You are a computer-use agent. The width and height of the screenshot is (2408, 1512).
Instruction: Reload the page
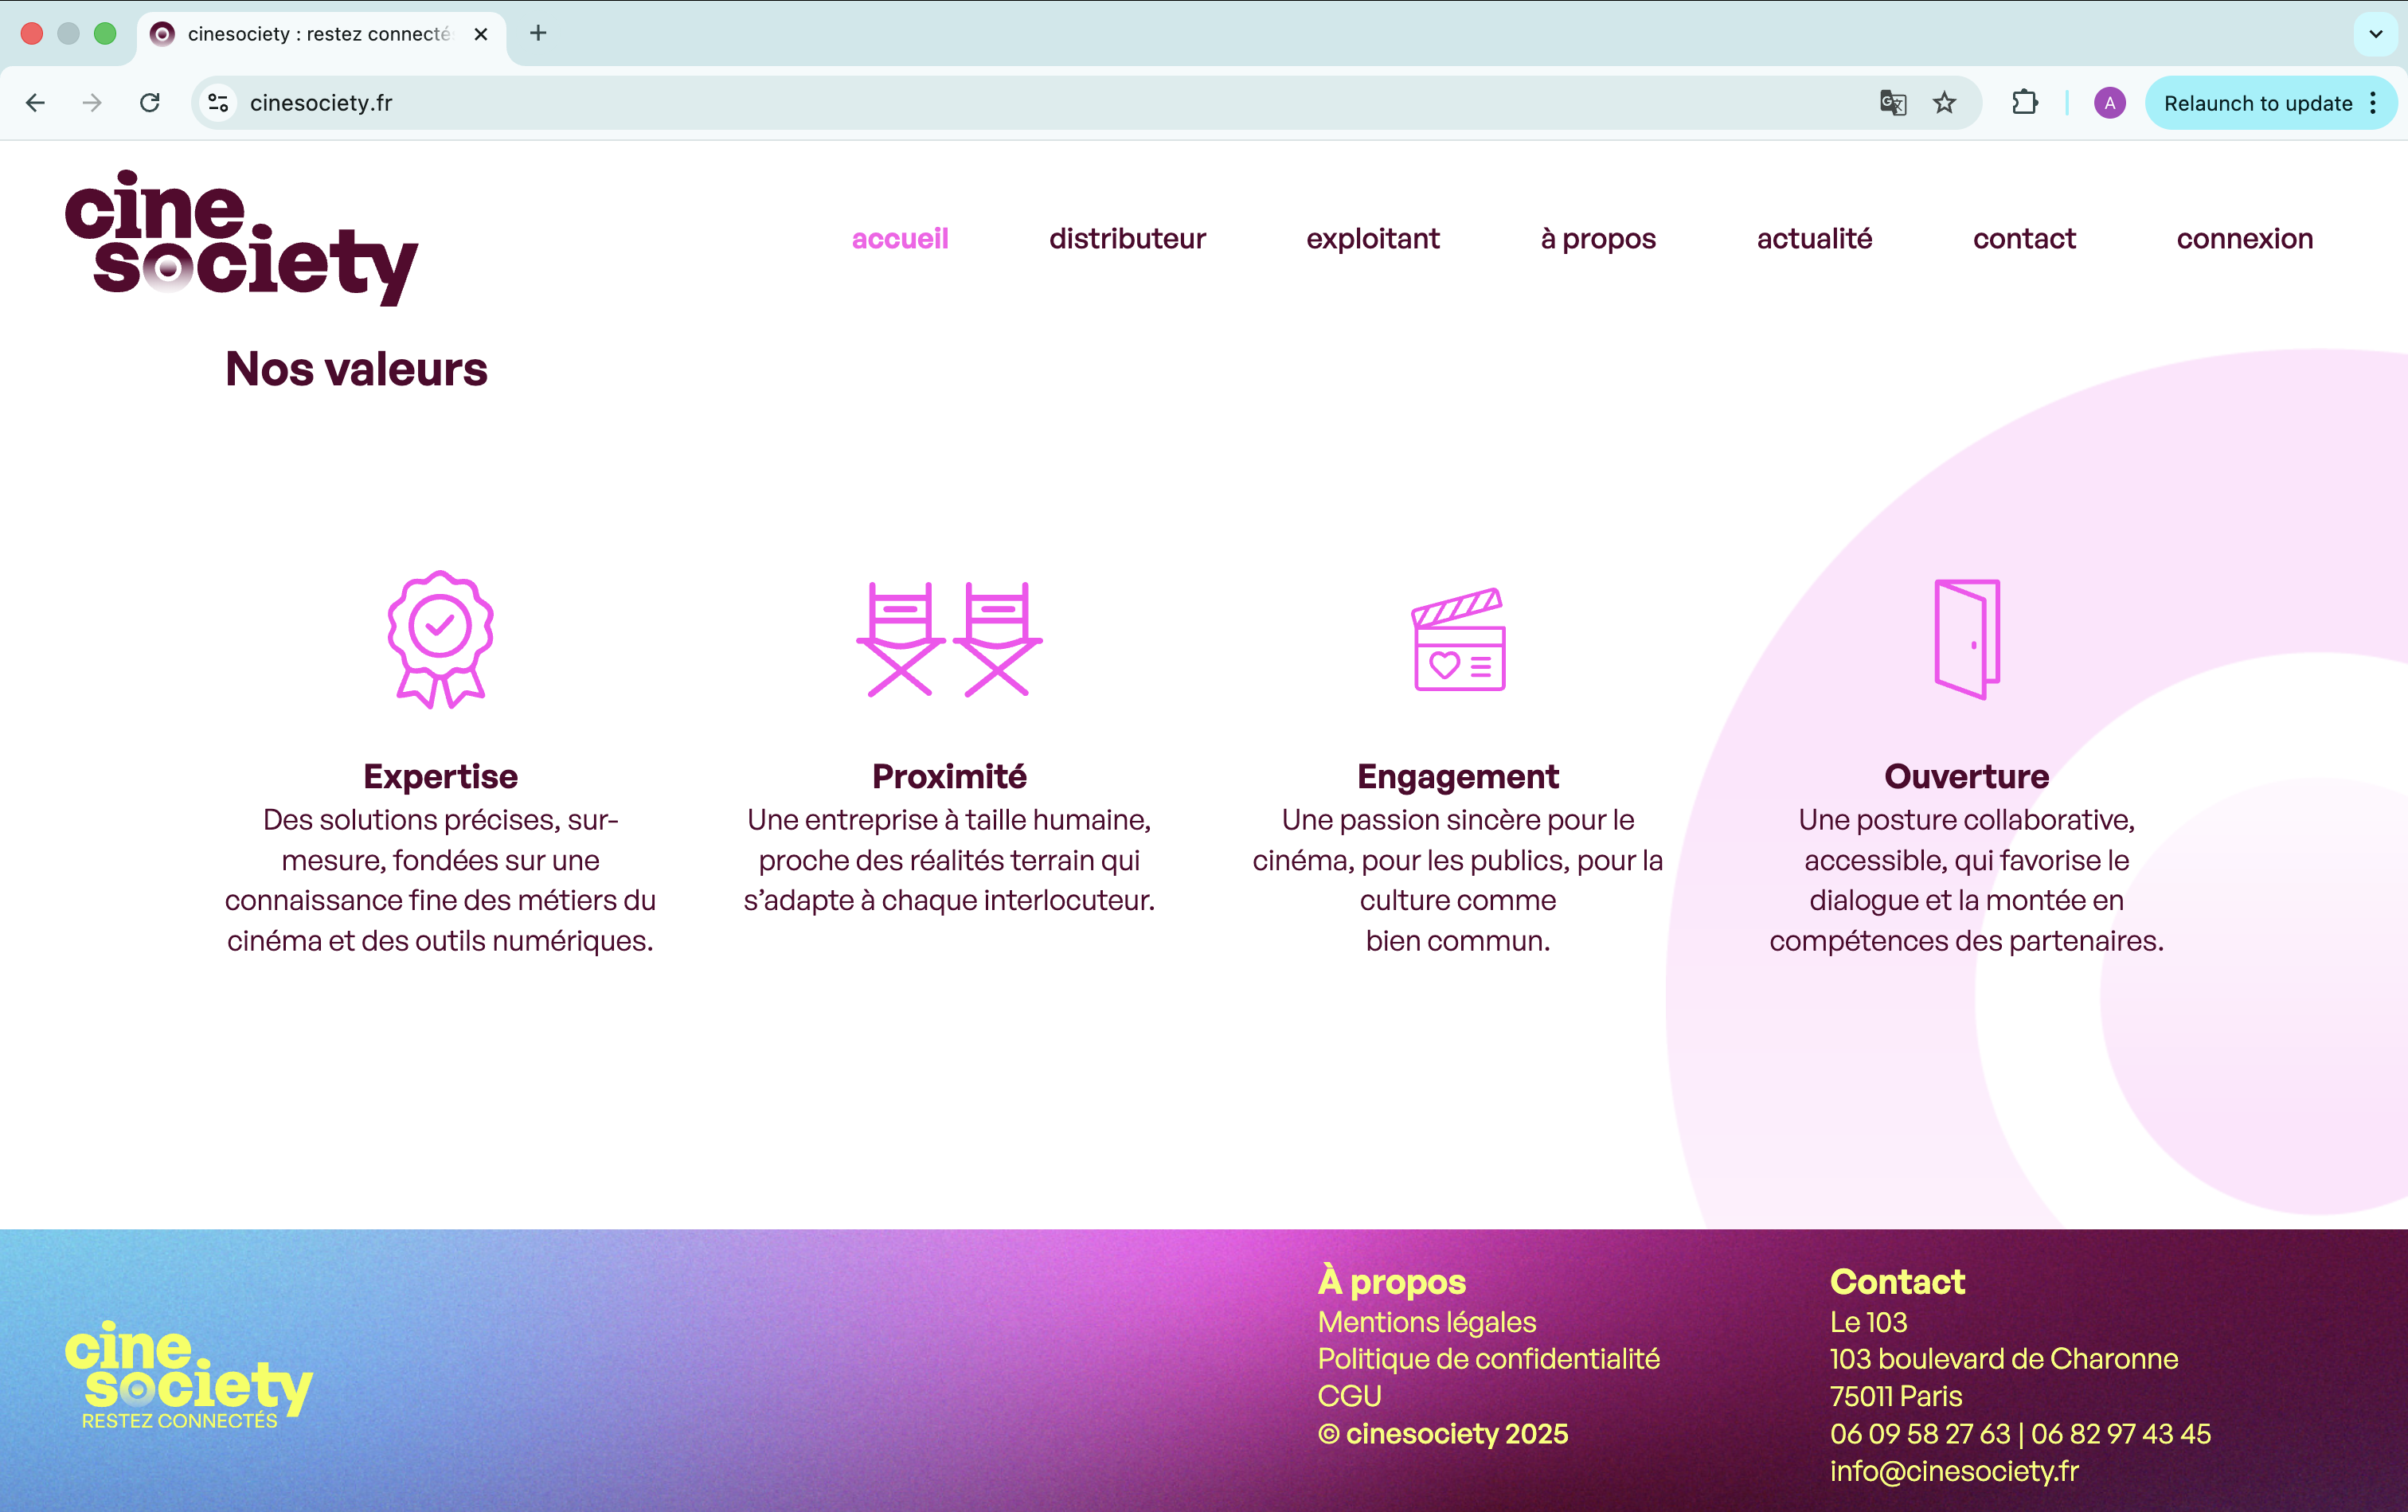pyautogui.click(x=150, y=103)
